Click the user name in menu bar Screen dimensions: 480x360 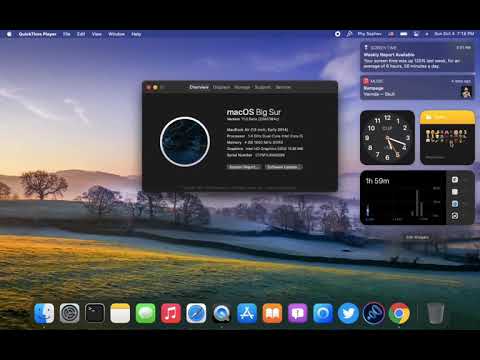pos(369,34)
